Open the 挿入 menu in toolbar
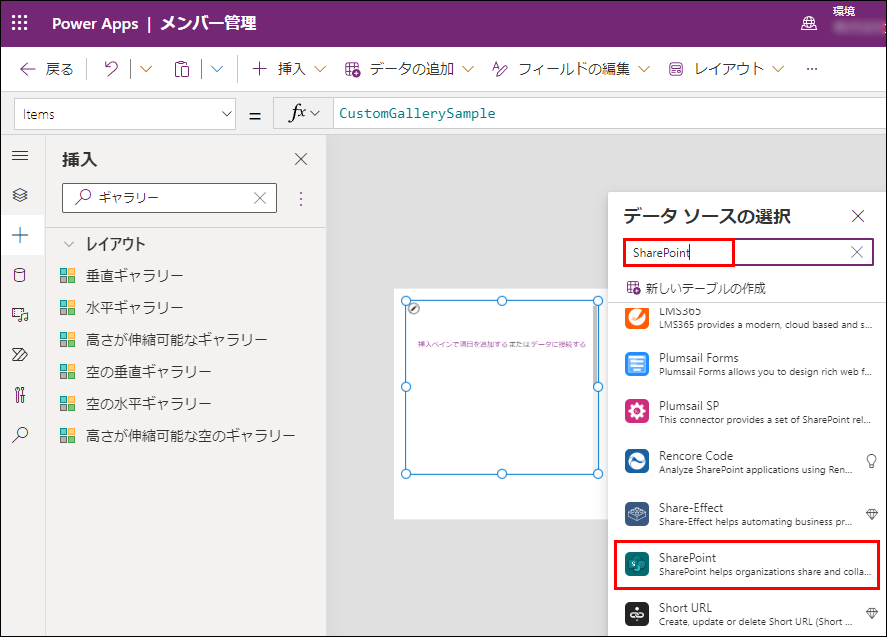 289,69
